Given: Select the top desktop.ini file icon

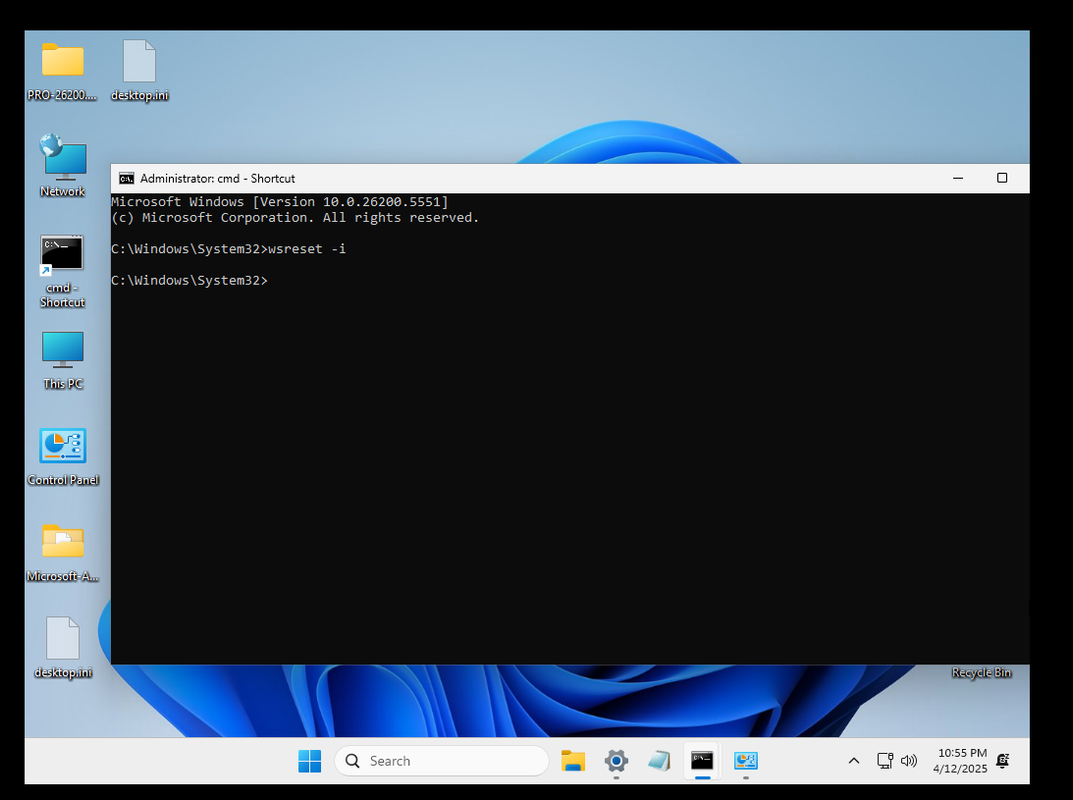Looking at the screenshot, I should click(x=140, y=71).
